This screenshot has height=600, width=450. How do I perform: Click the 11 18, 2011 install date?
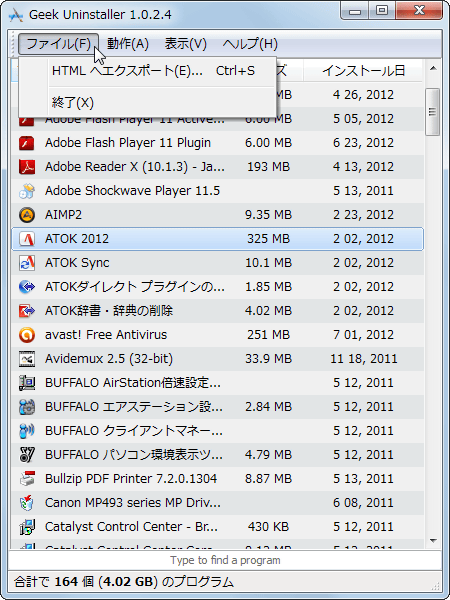(364, 359)
